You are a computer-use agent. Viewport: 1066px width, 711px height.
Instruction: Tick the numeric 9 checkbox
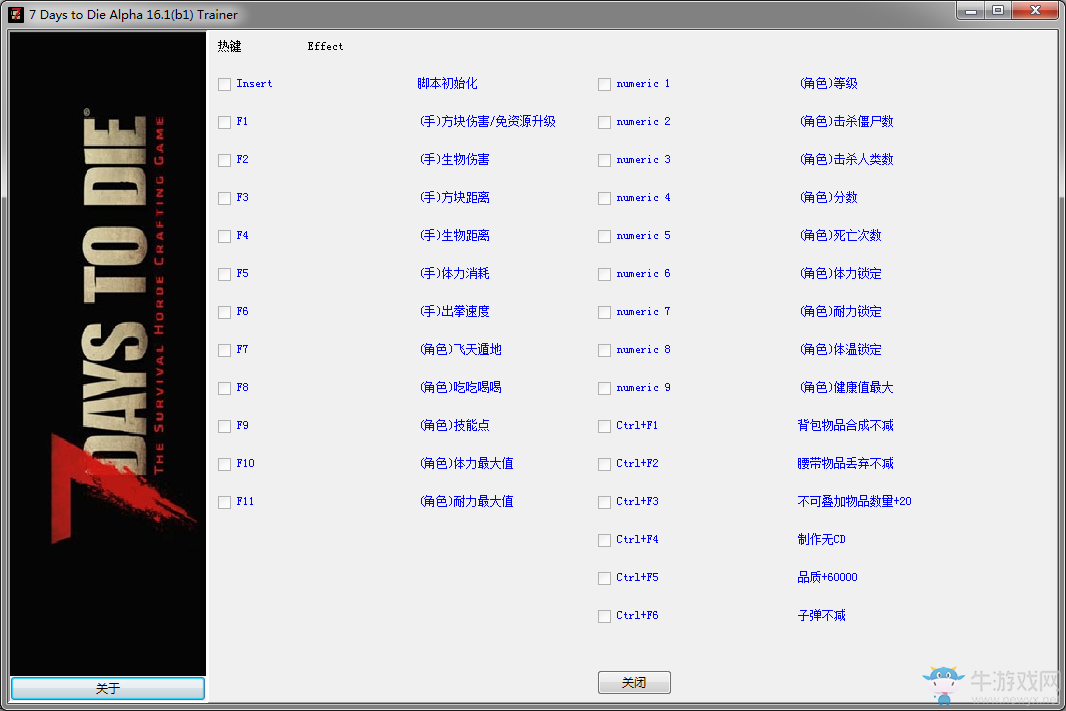coord(604,389)
